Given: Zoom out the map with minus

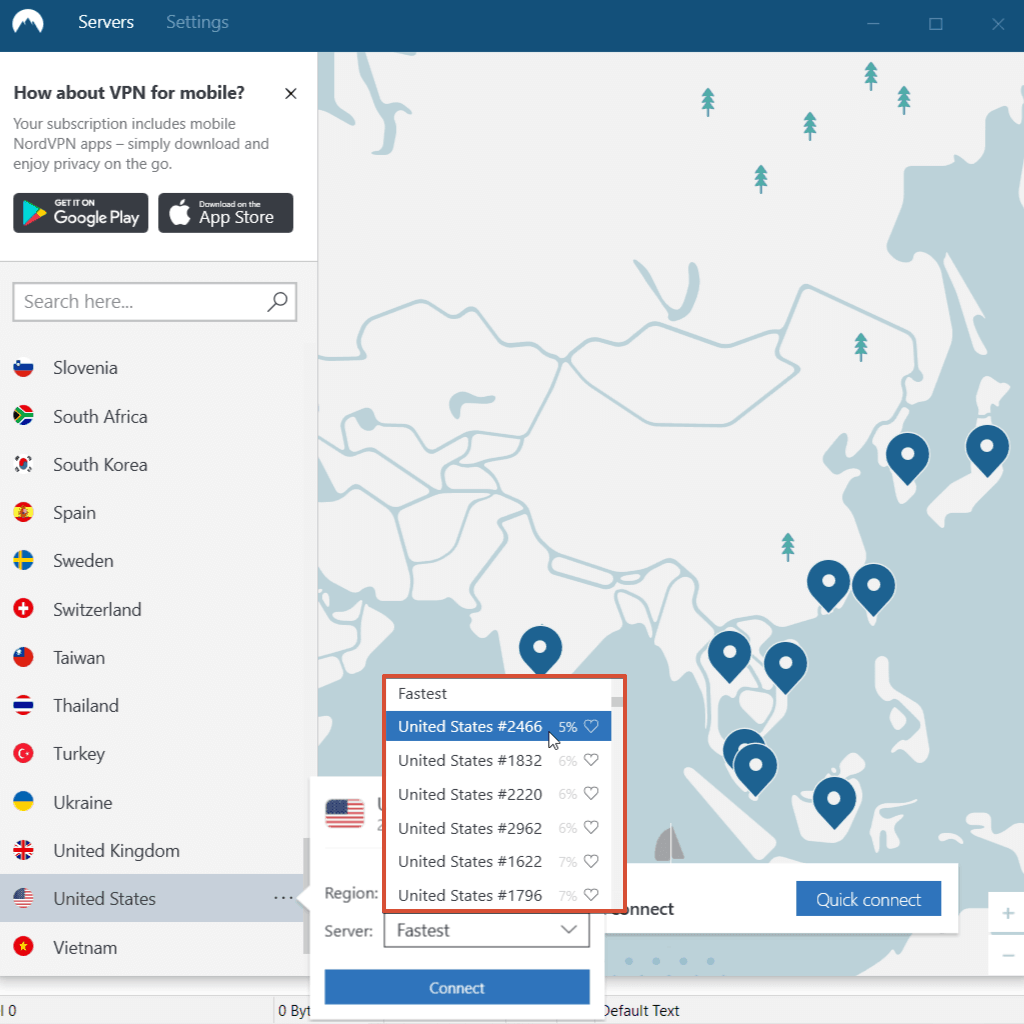Looking at the screenshot, I should (x=1008, y=955).
